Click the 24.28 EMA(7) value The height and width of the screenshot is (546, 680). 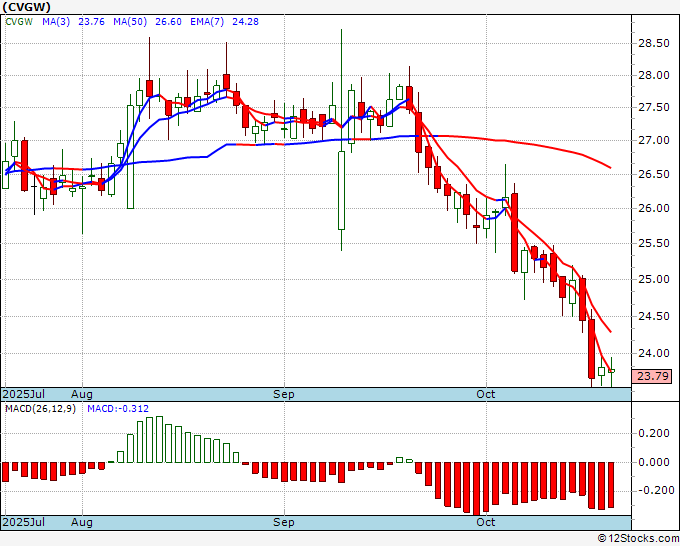[245, 22]
